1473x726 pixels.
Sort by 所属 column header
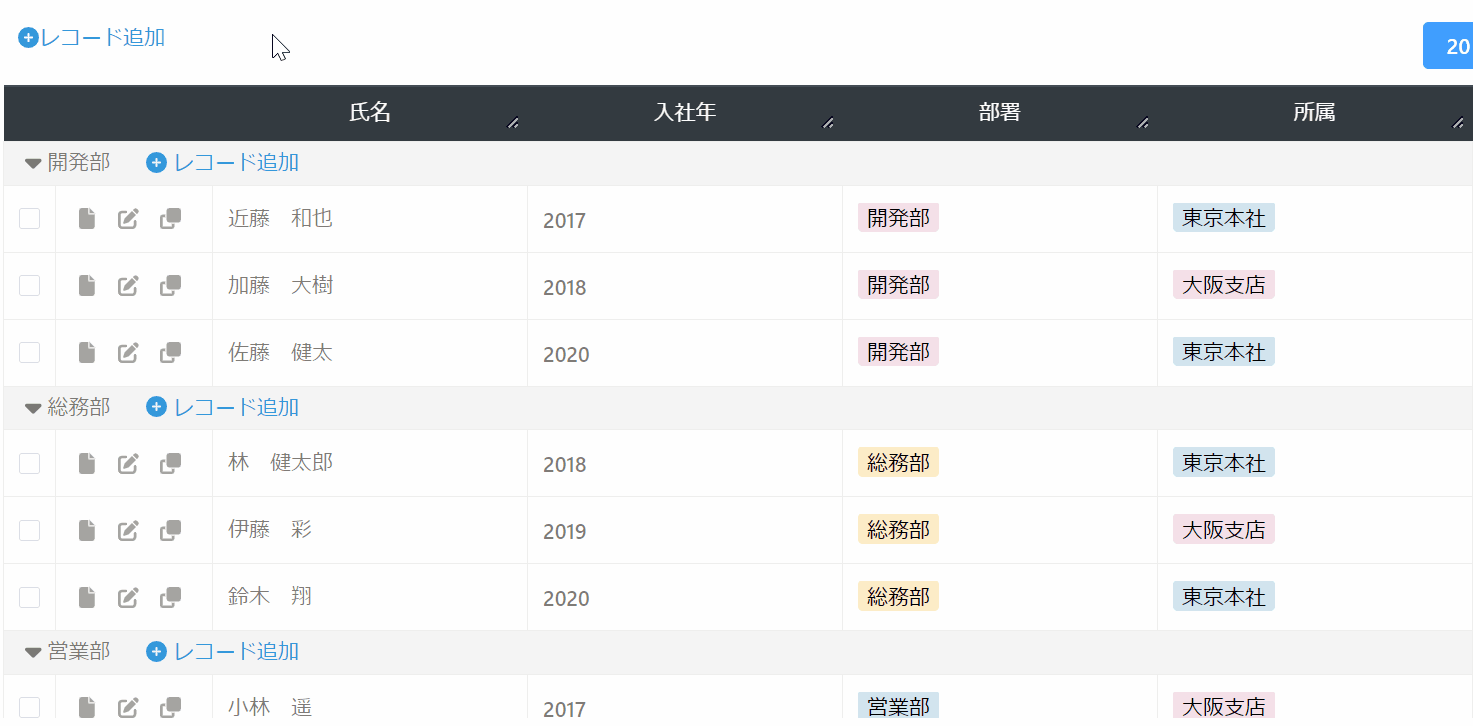pos(1314,112)
